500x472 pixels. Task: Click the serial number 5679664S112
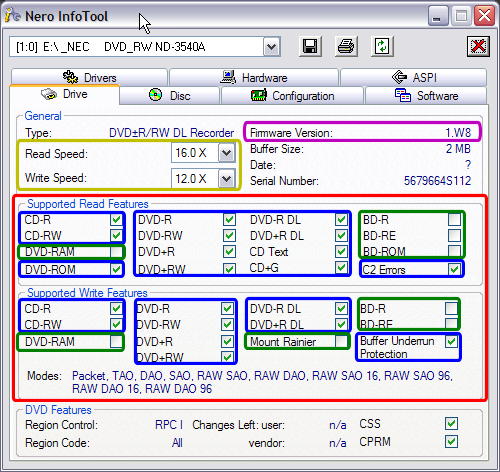tap(437, 181)
